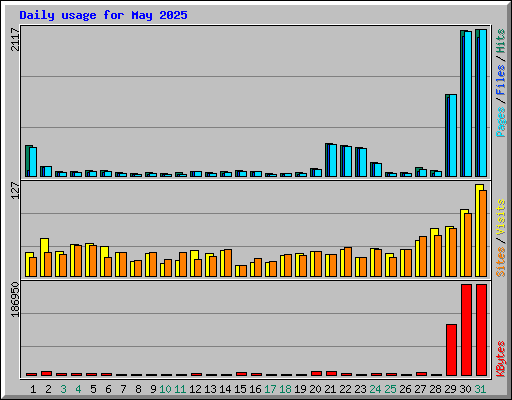Screen dimensions: 512x400
Task: Click the red KBytes bar for day 31
Action: pyautogui.click(x=481, y=330)
